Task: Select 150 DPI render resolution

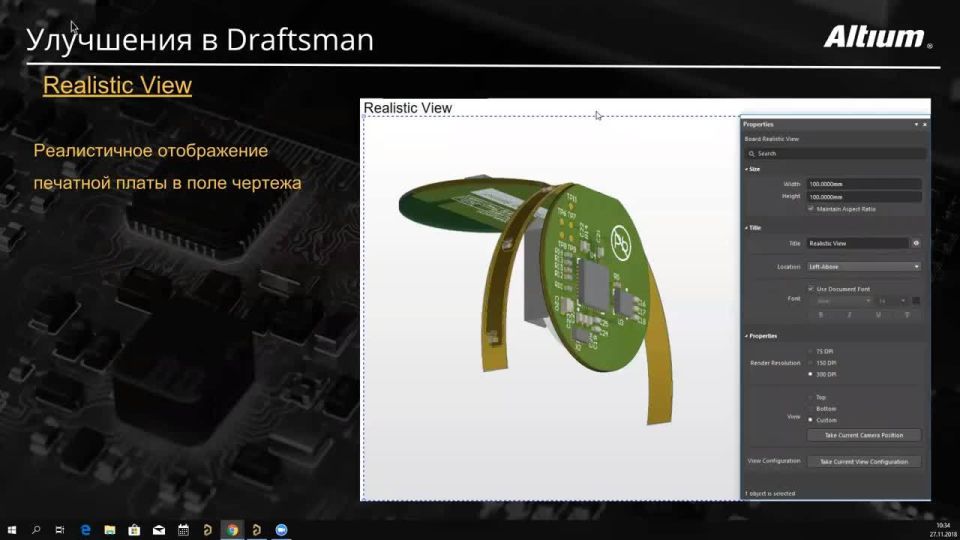Action: point(811,362)
